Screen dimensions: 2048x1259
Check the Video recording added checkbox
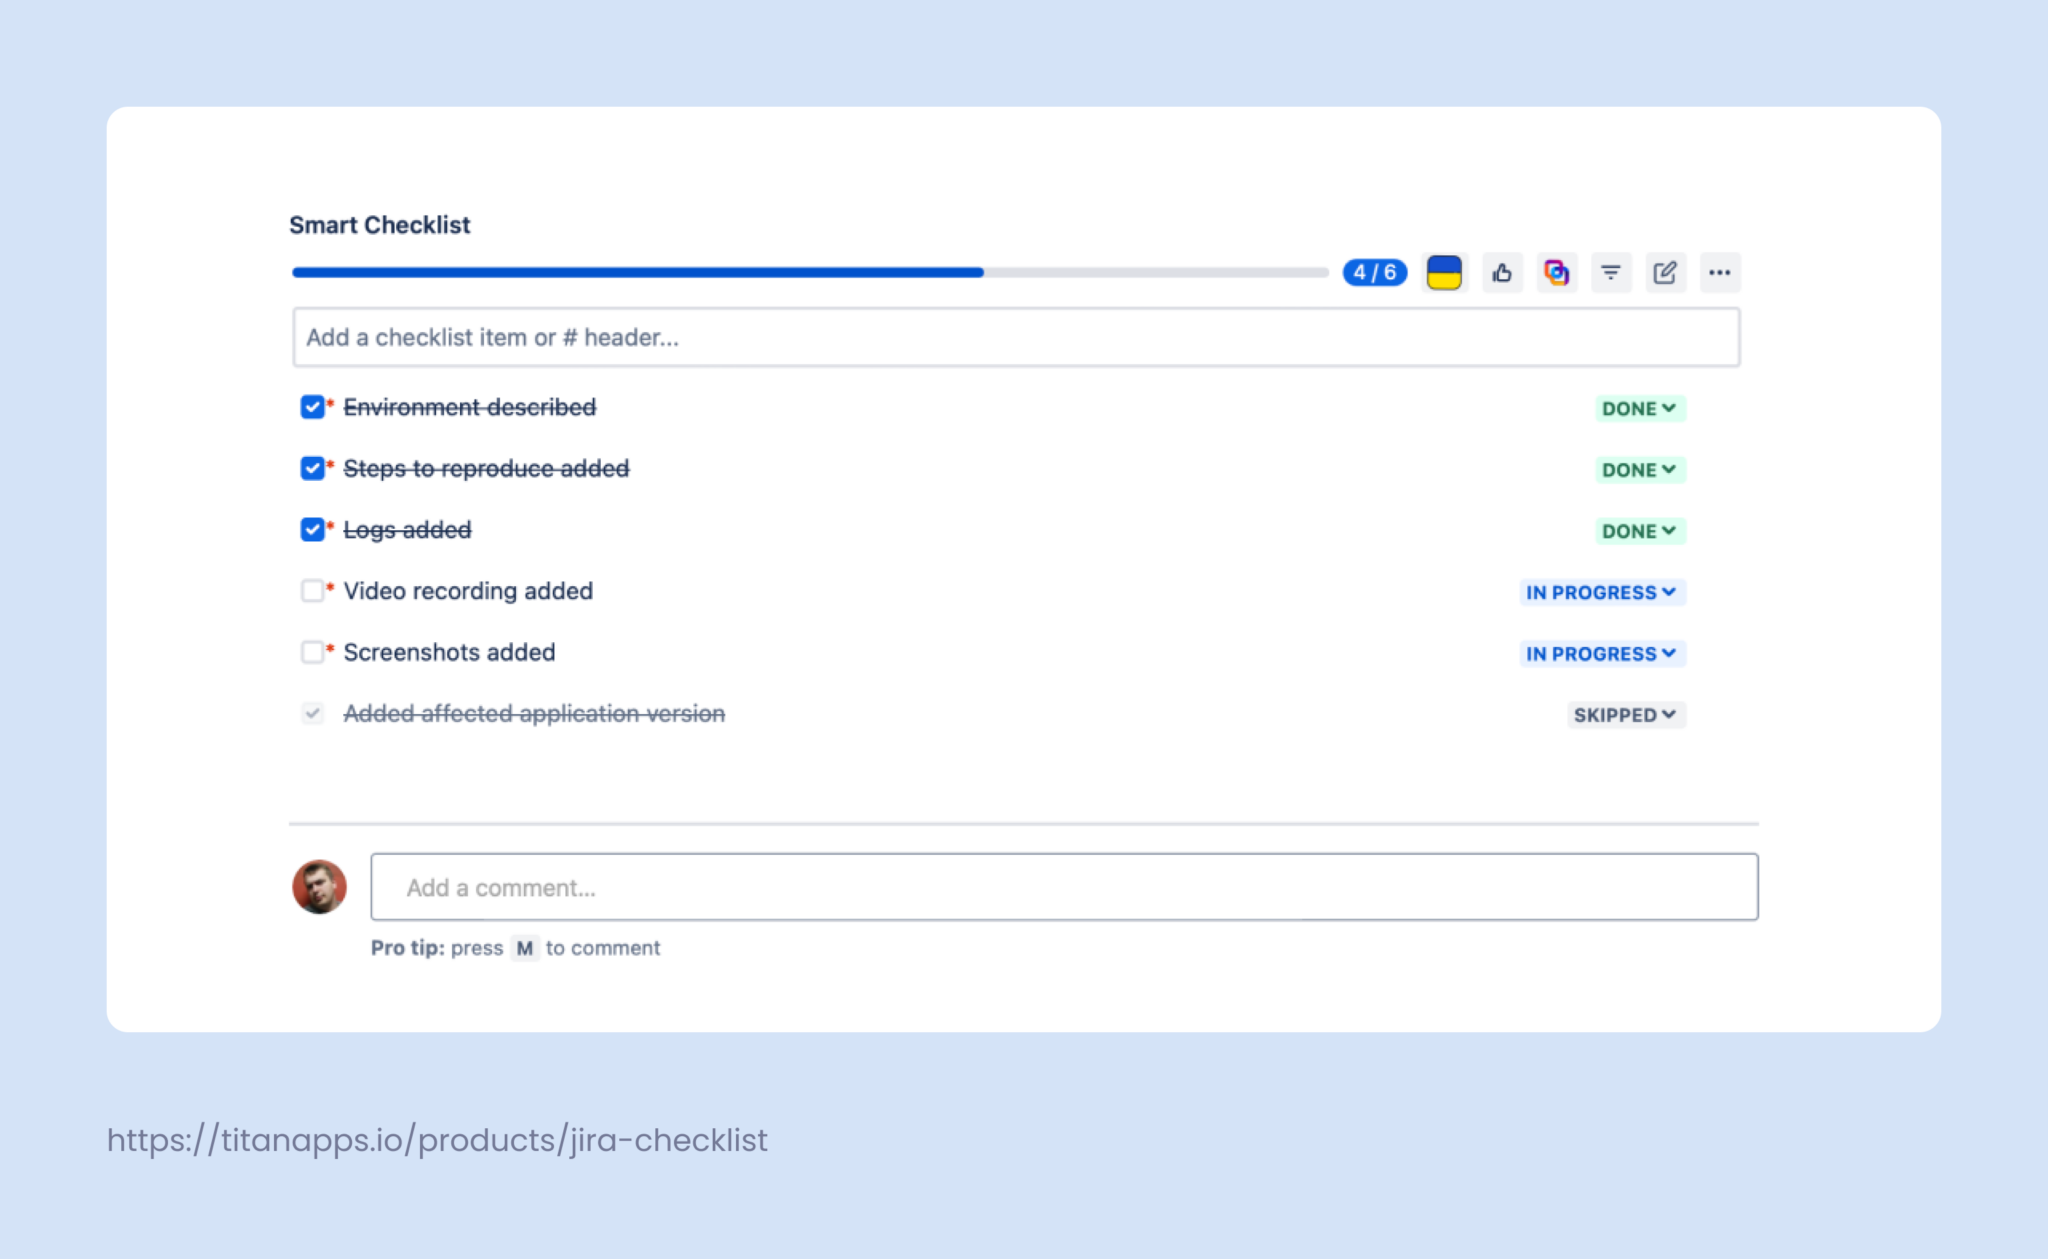coord(312,591)
